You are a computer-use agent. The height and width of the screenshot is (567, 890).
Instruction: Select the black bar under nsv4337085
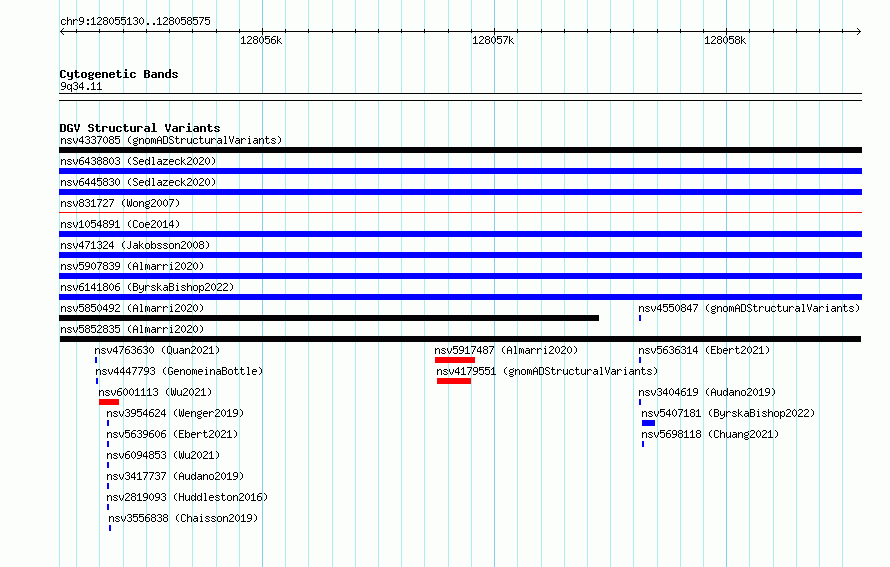460,150
